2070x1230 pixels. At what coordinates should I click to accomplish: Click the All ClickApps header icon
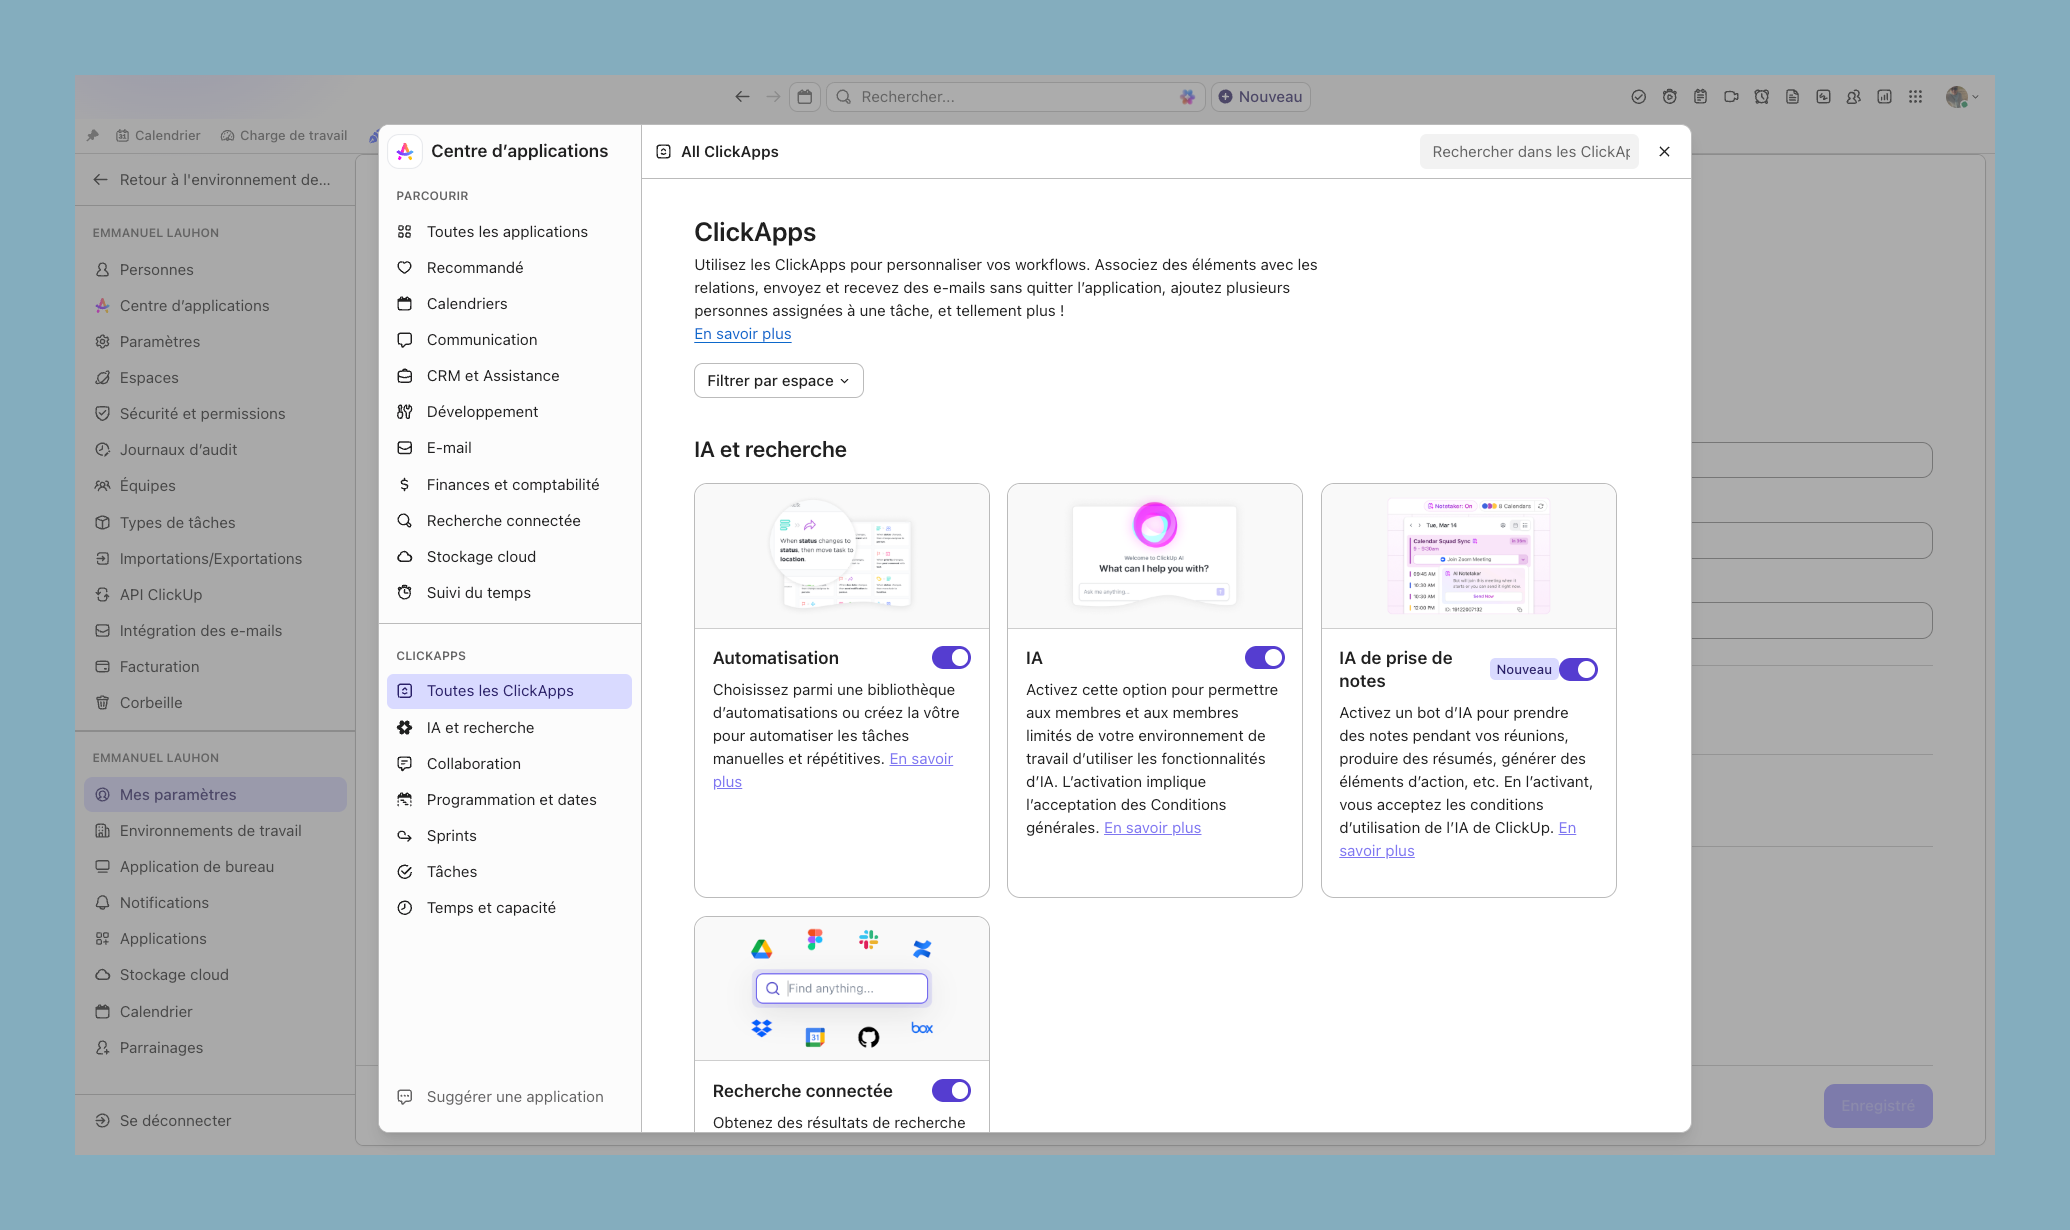(x=663, y=151)
